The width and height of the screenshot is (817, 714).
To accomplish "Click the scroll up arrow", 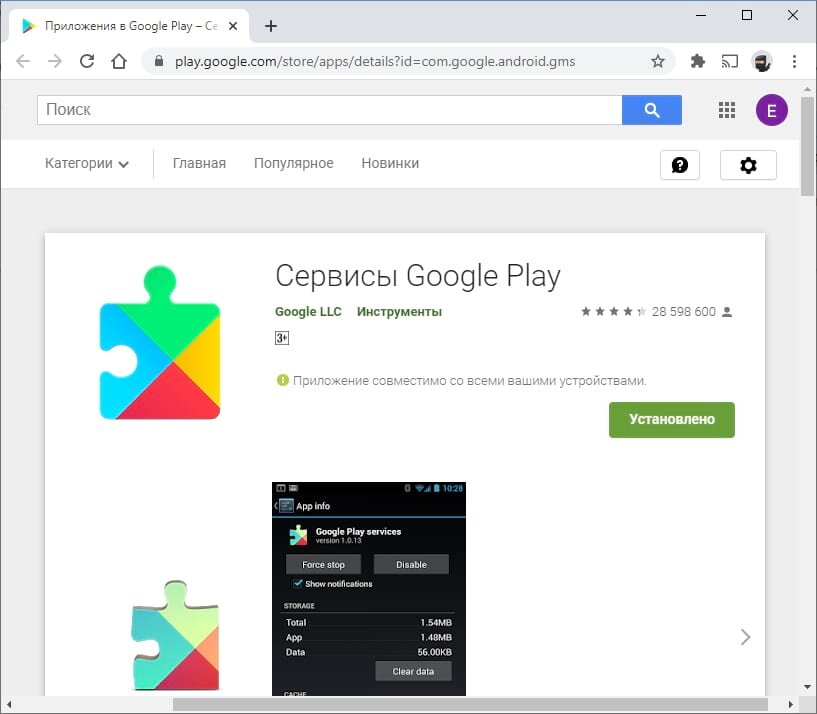I will [x=807, y=89].
